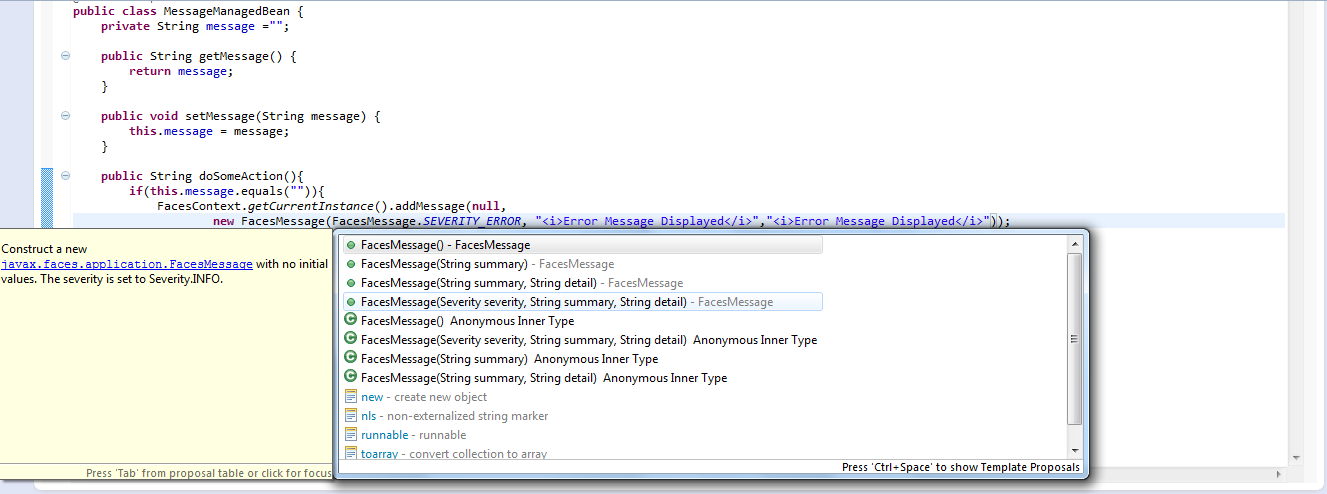Click the template icon beside 'nls'
1327x494 pixels.
tap(350, 416)
